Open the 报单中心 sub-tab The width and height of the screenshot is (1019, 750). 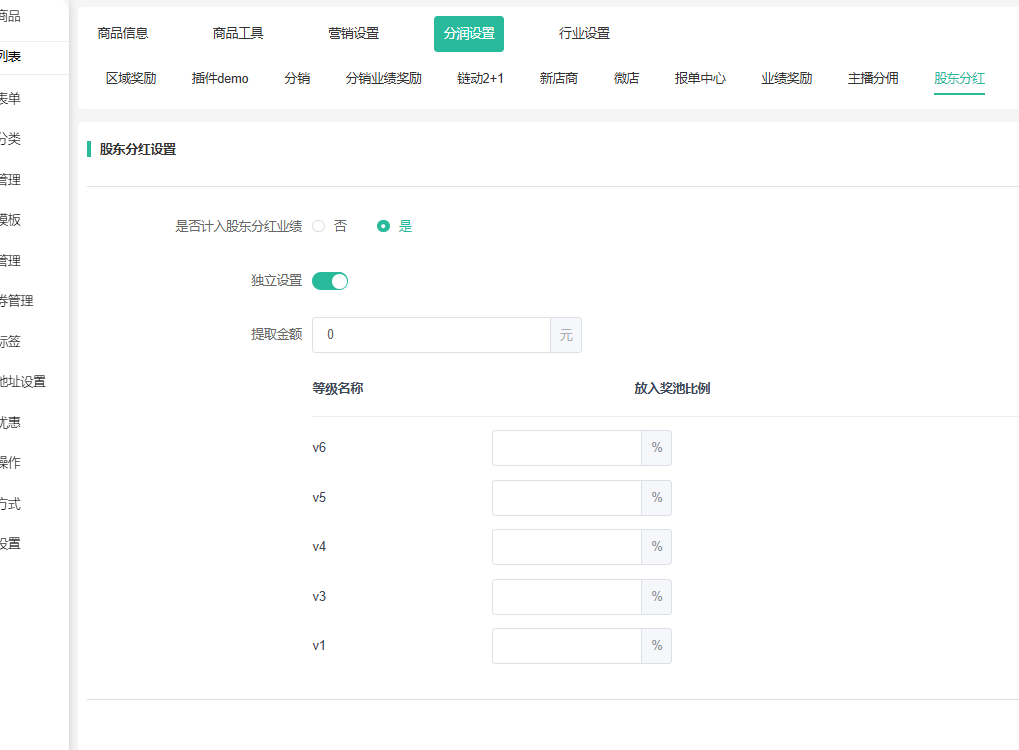700,78
